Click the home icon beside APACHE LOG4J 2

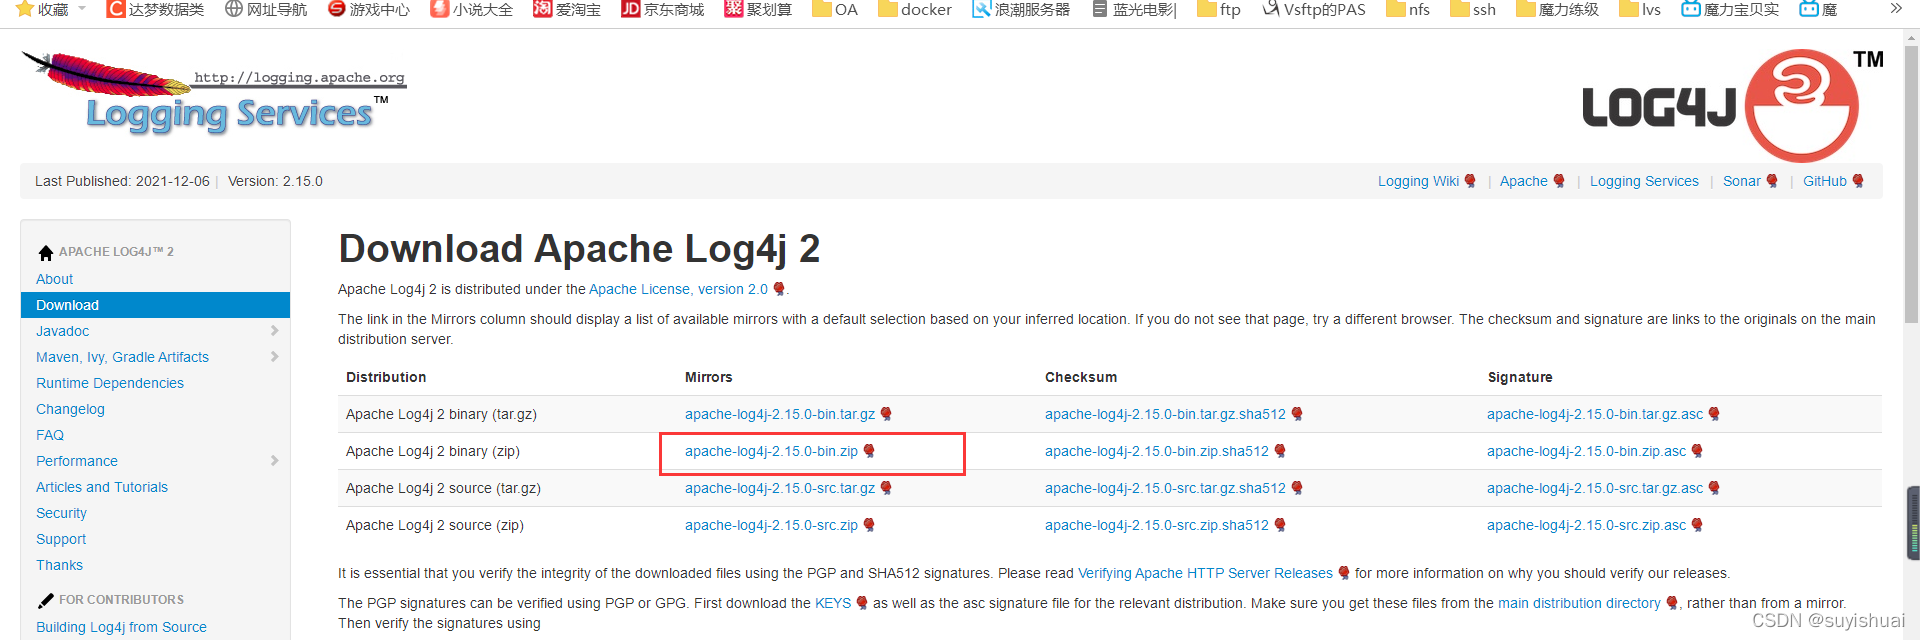click(x=46, y=252)
